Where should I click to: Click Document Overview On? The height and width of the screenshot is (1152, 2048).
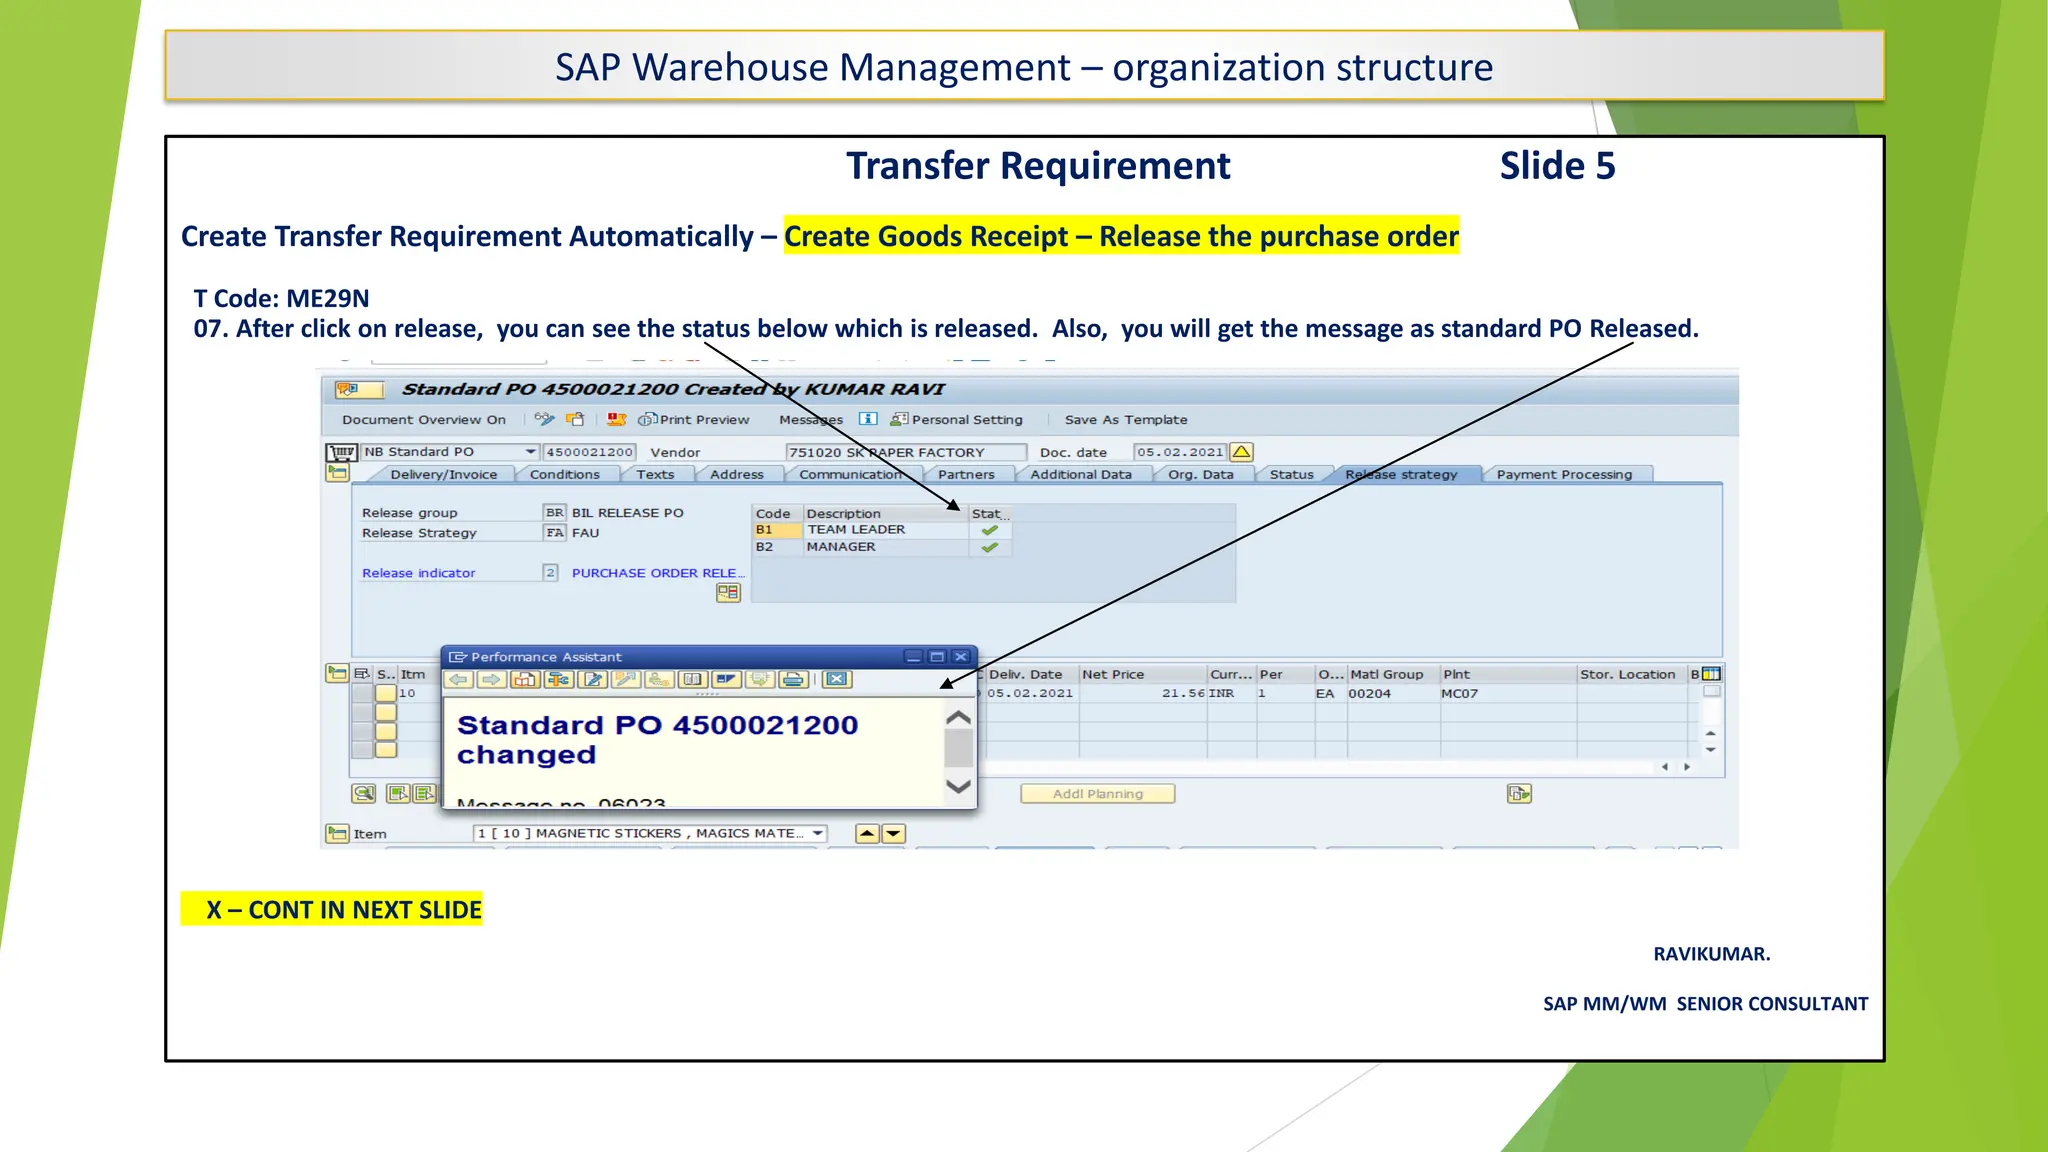click(x=424, y=420)
